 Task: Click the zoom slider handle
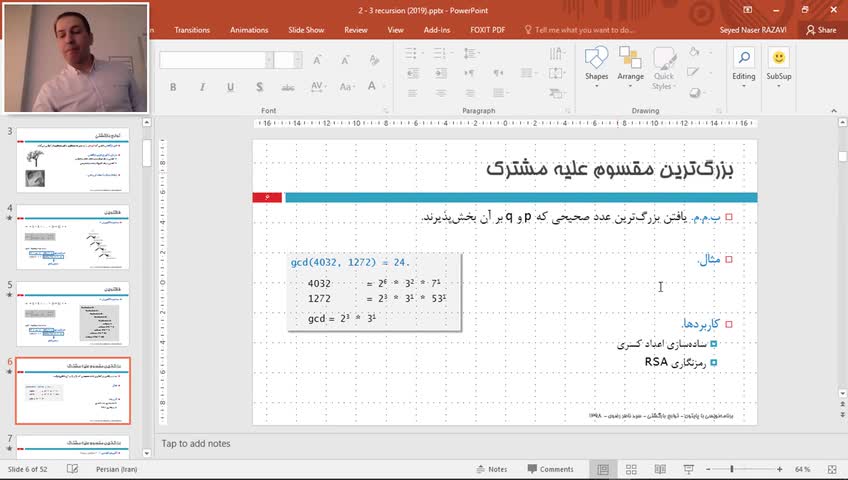732,469
